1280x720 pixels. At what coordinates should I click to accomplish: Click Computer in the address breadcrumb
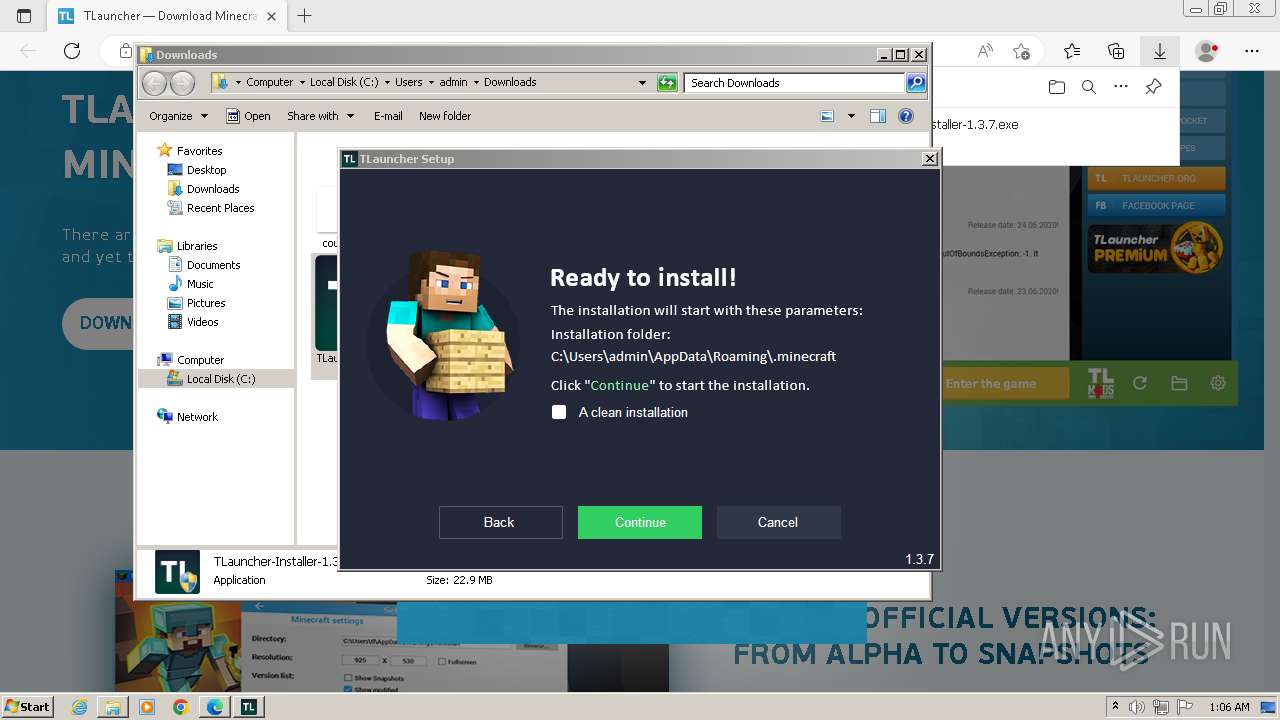[270, 82]
